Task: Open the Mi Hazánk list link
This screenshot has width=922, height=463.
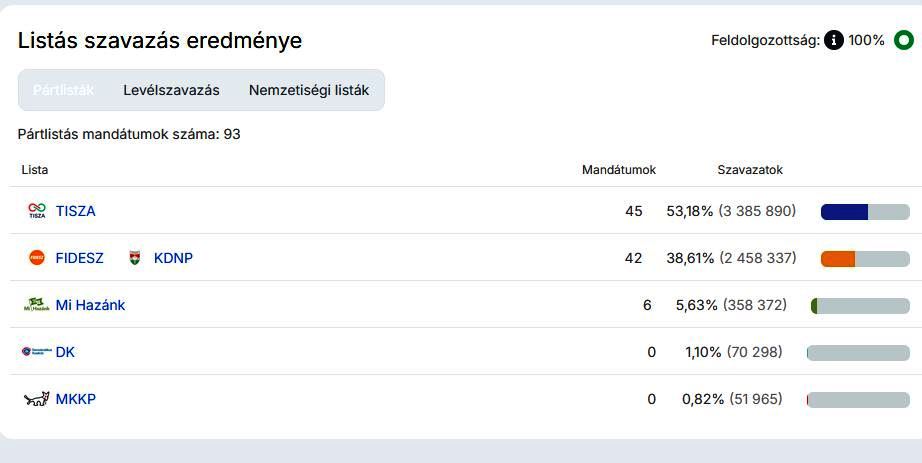Action: coord(90,305)
